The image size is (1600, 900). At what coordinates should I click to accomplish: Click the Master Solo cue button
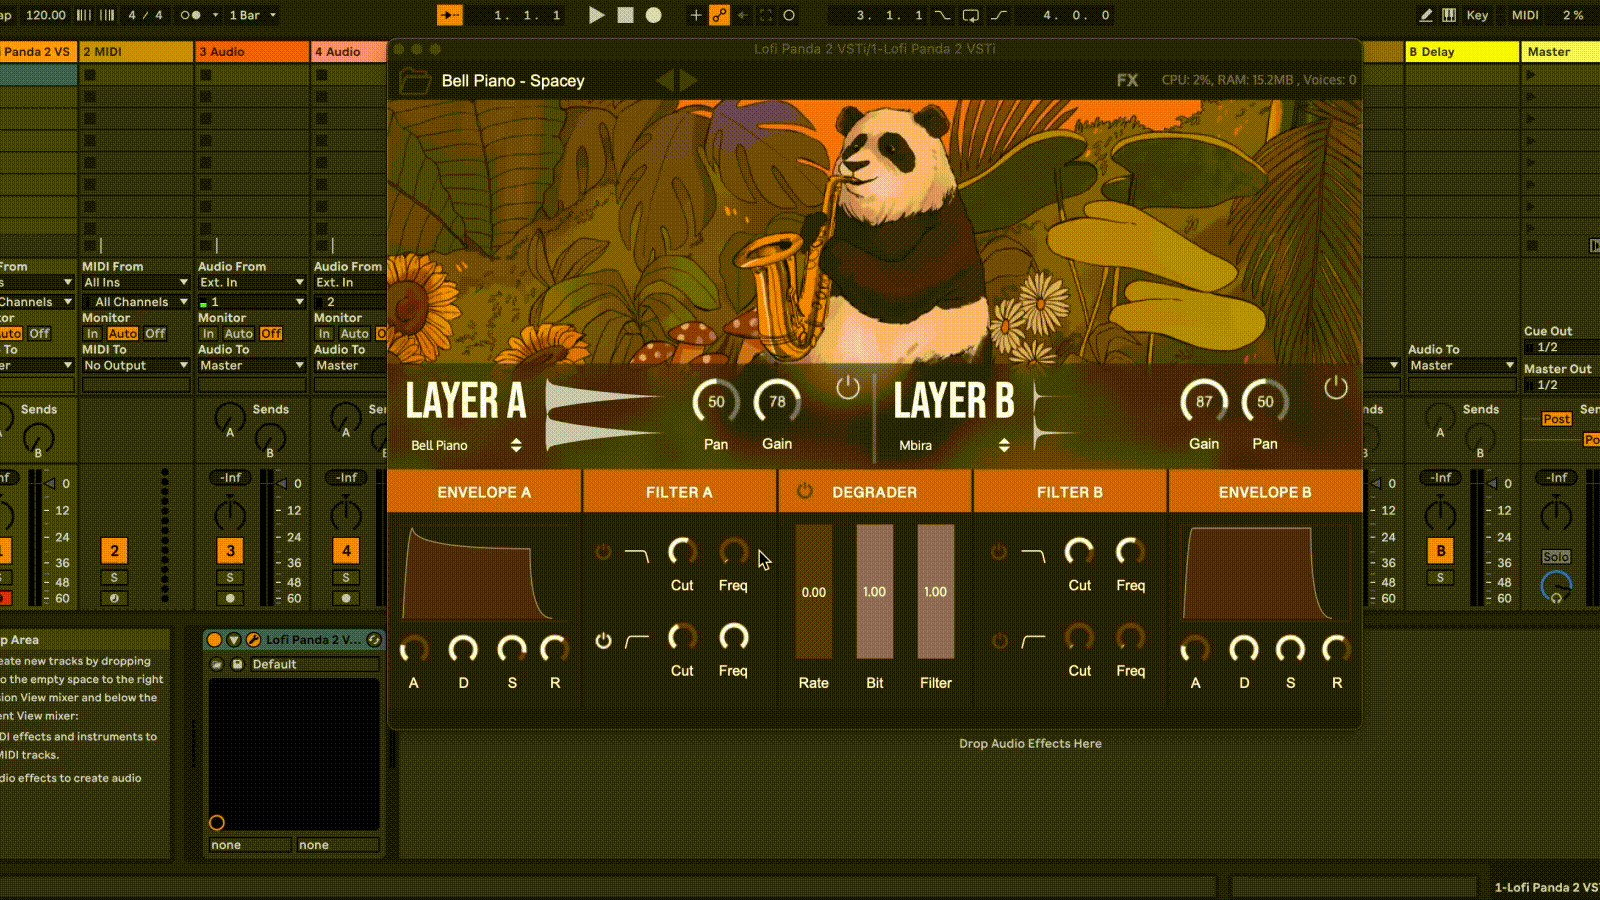pyautogui.click(x=1555, y=557)
